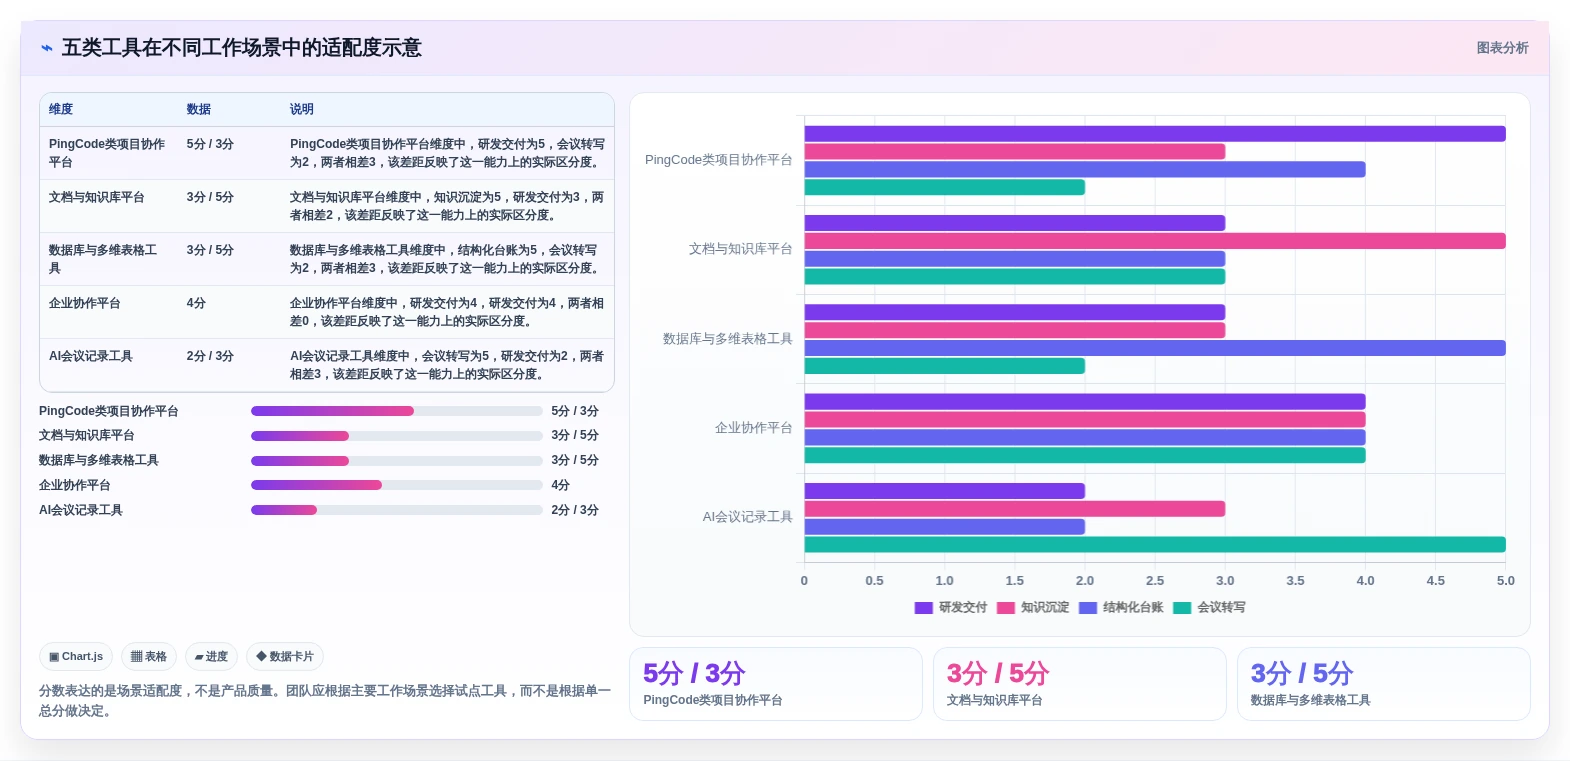Click the lightning icon beside the title

[x=46, y=48]
